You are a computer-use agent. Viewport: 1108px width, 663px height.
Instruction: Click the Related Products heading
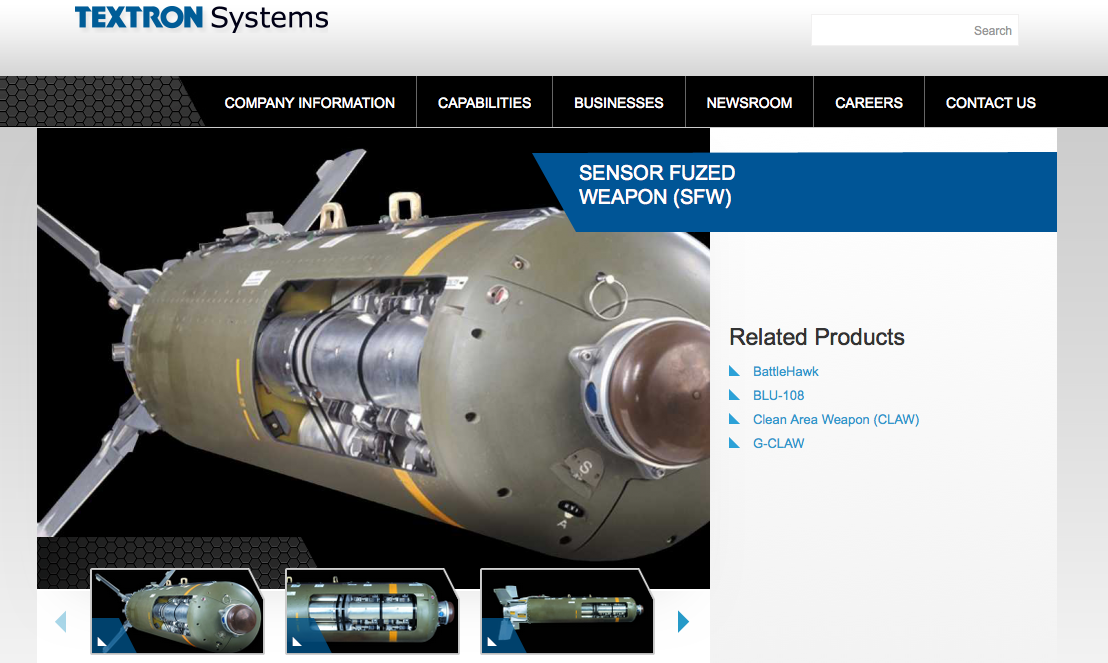point(816,337)
